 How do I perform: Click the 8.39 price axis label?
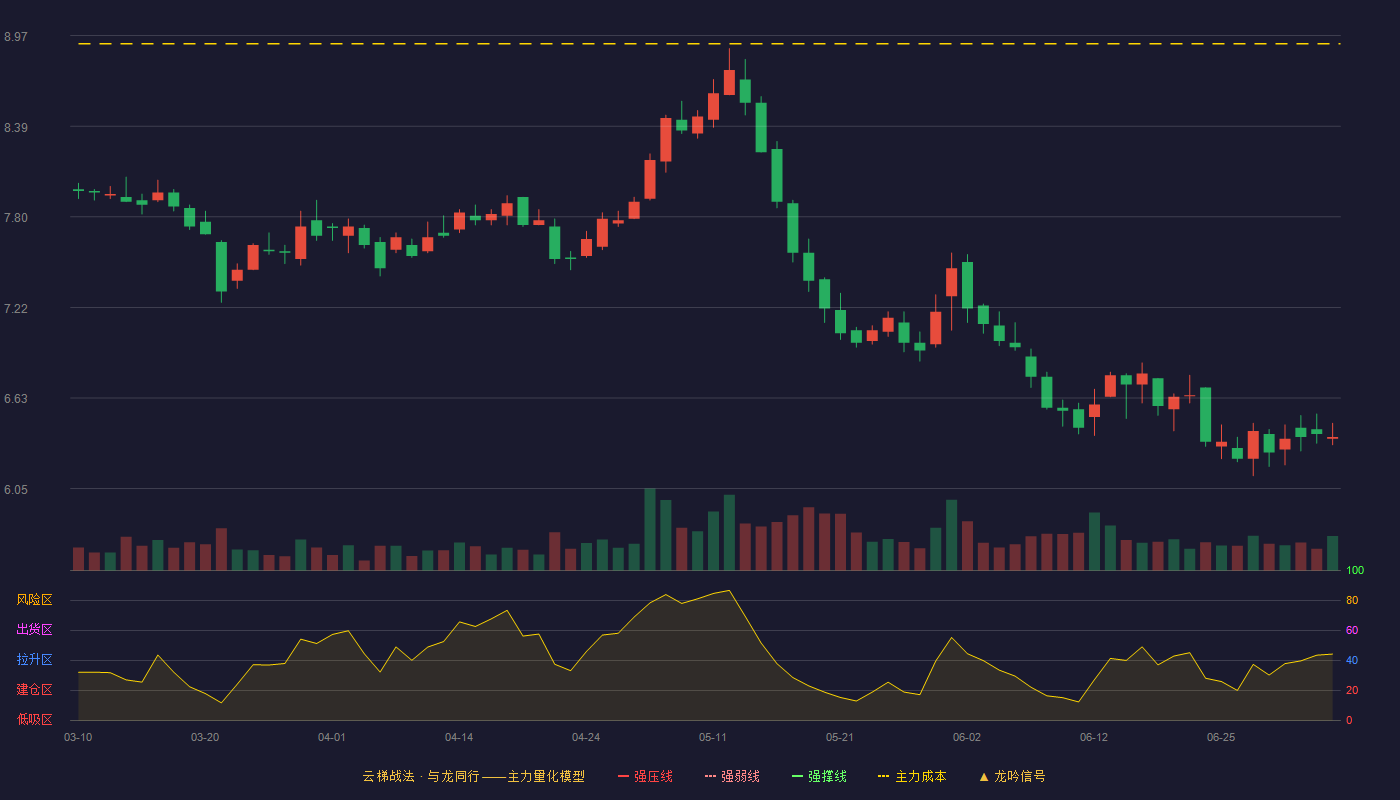pyautogui.click(x=16, y=127)
